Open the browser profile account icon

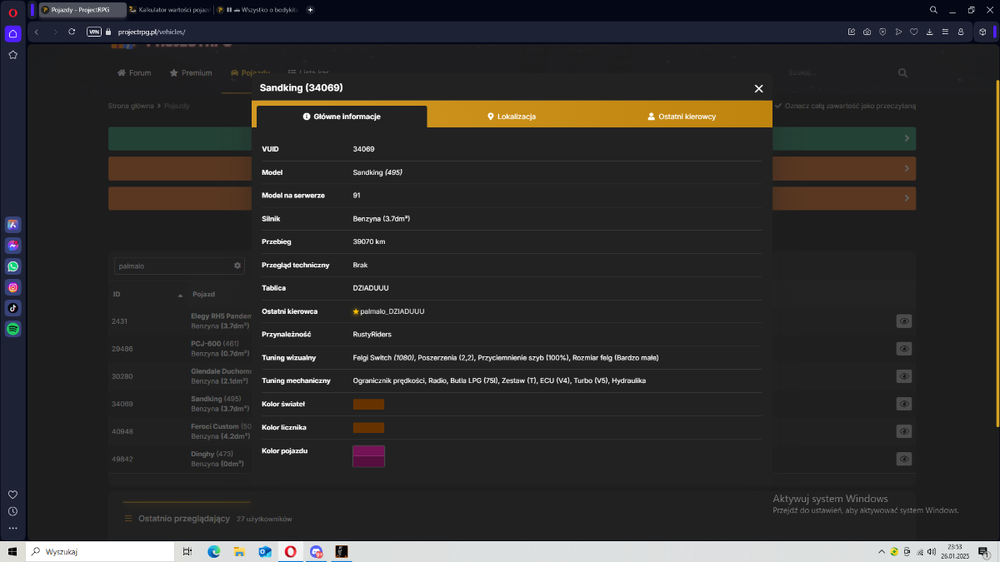[x=961, y=32]
